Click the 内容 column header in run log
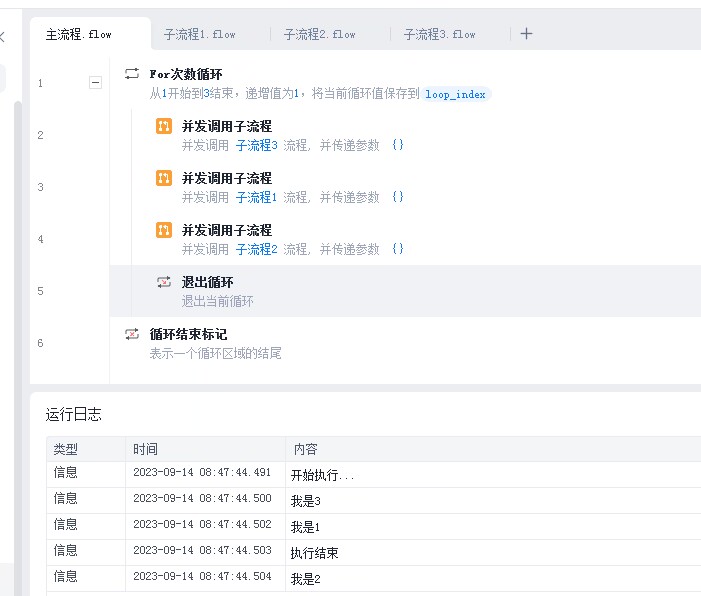 click(x=304, y=449)
